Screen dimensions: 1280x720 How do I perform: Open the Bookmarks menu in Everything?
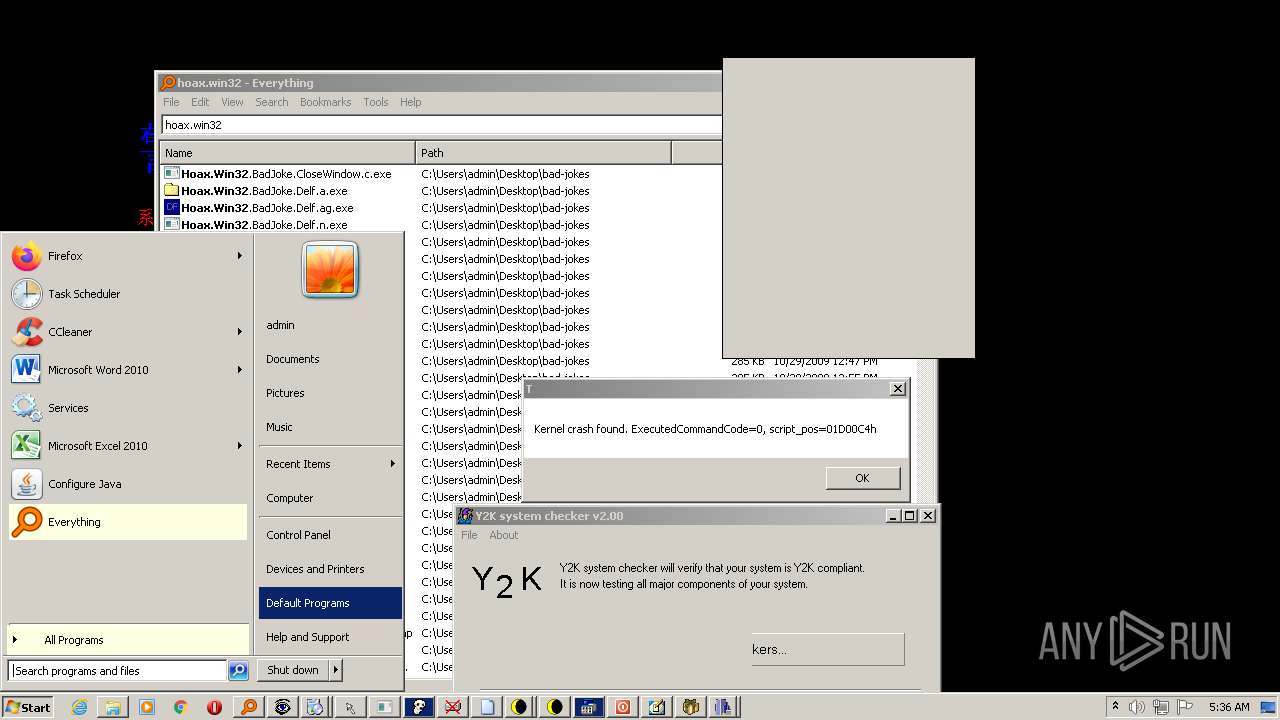[x=325, y=102]
